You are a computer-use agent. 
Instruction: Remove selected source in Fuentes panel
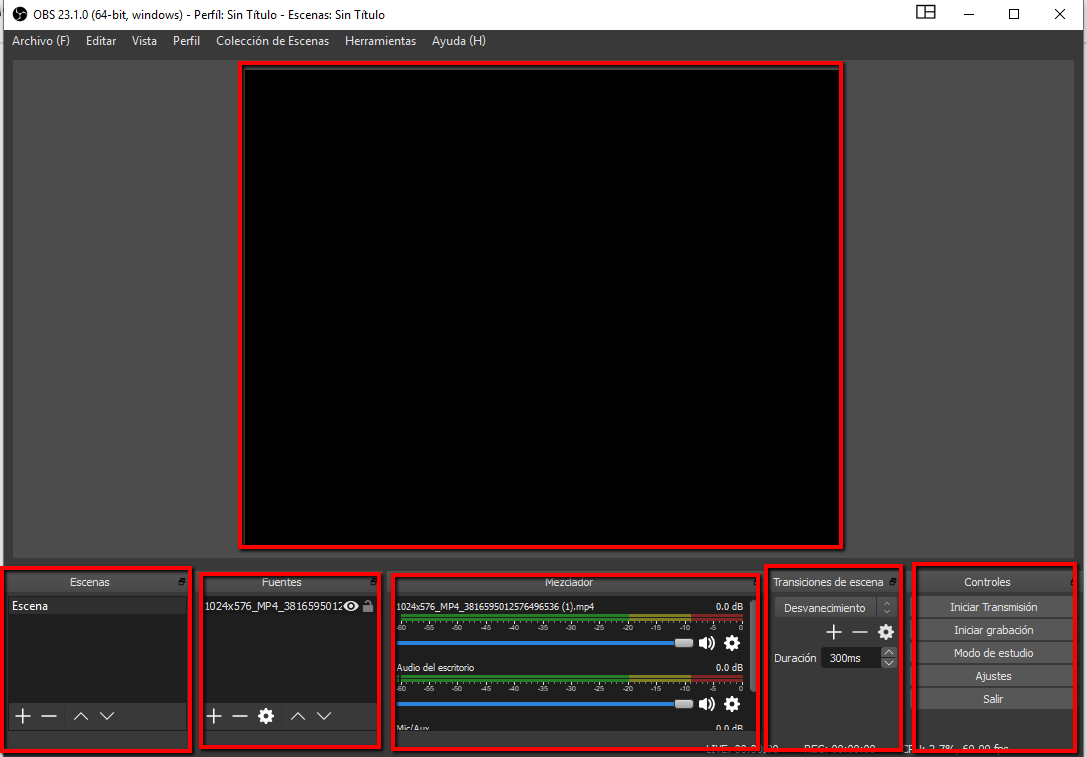point(240,716)
